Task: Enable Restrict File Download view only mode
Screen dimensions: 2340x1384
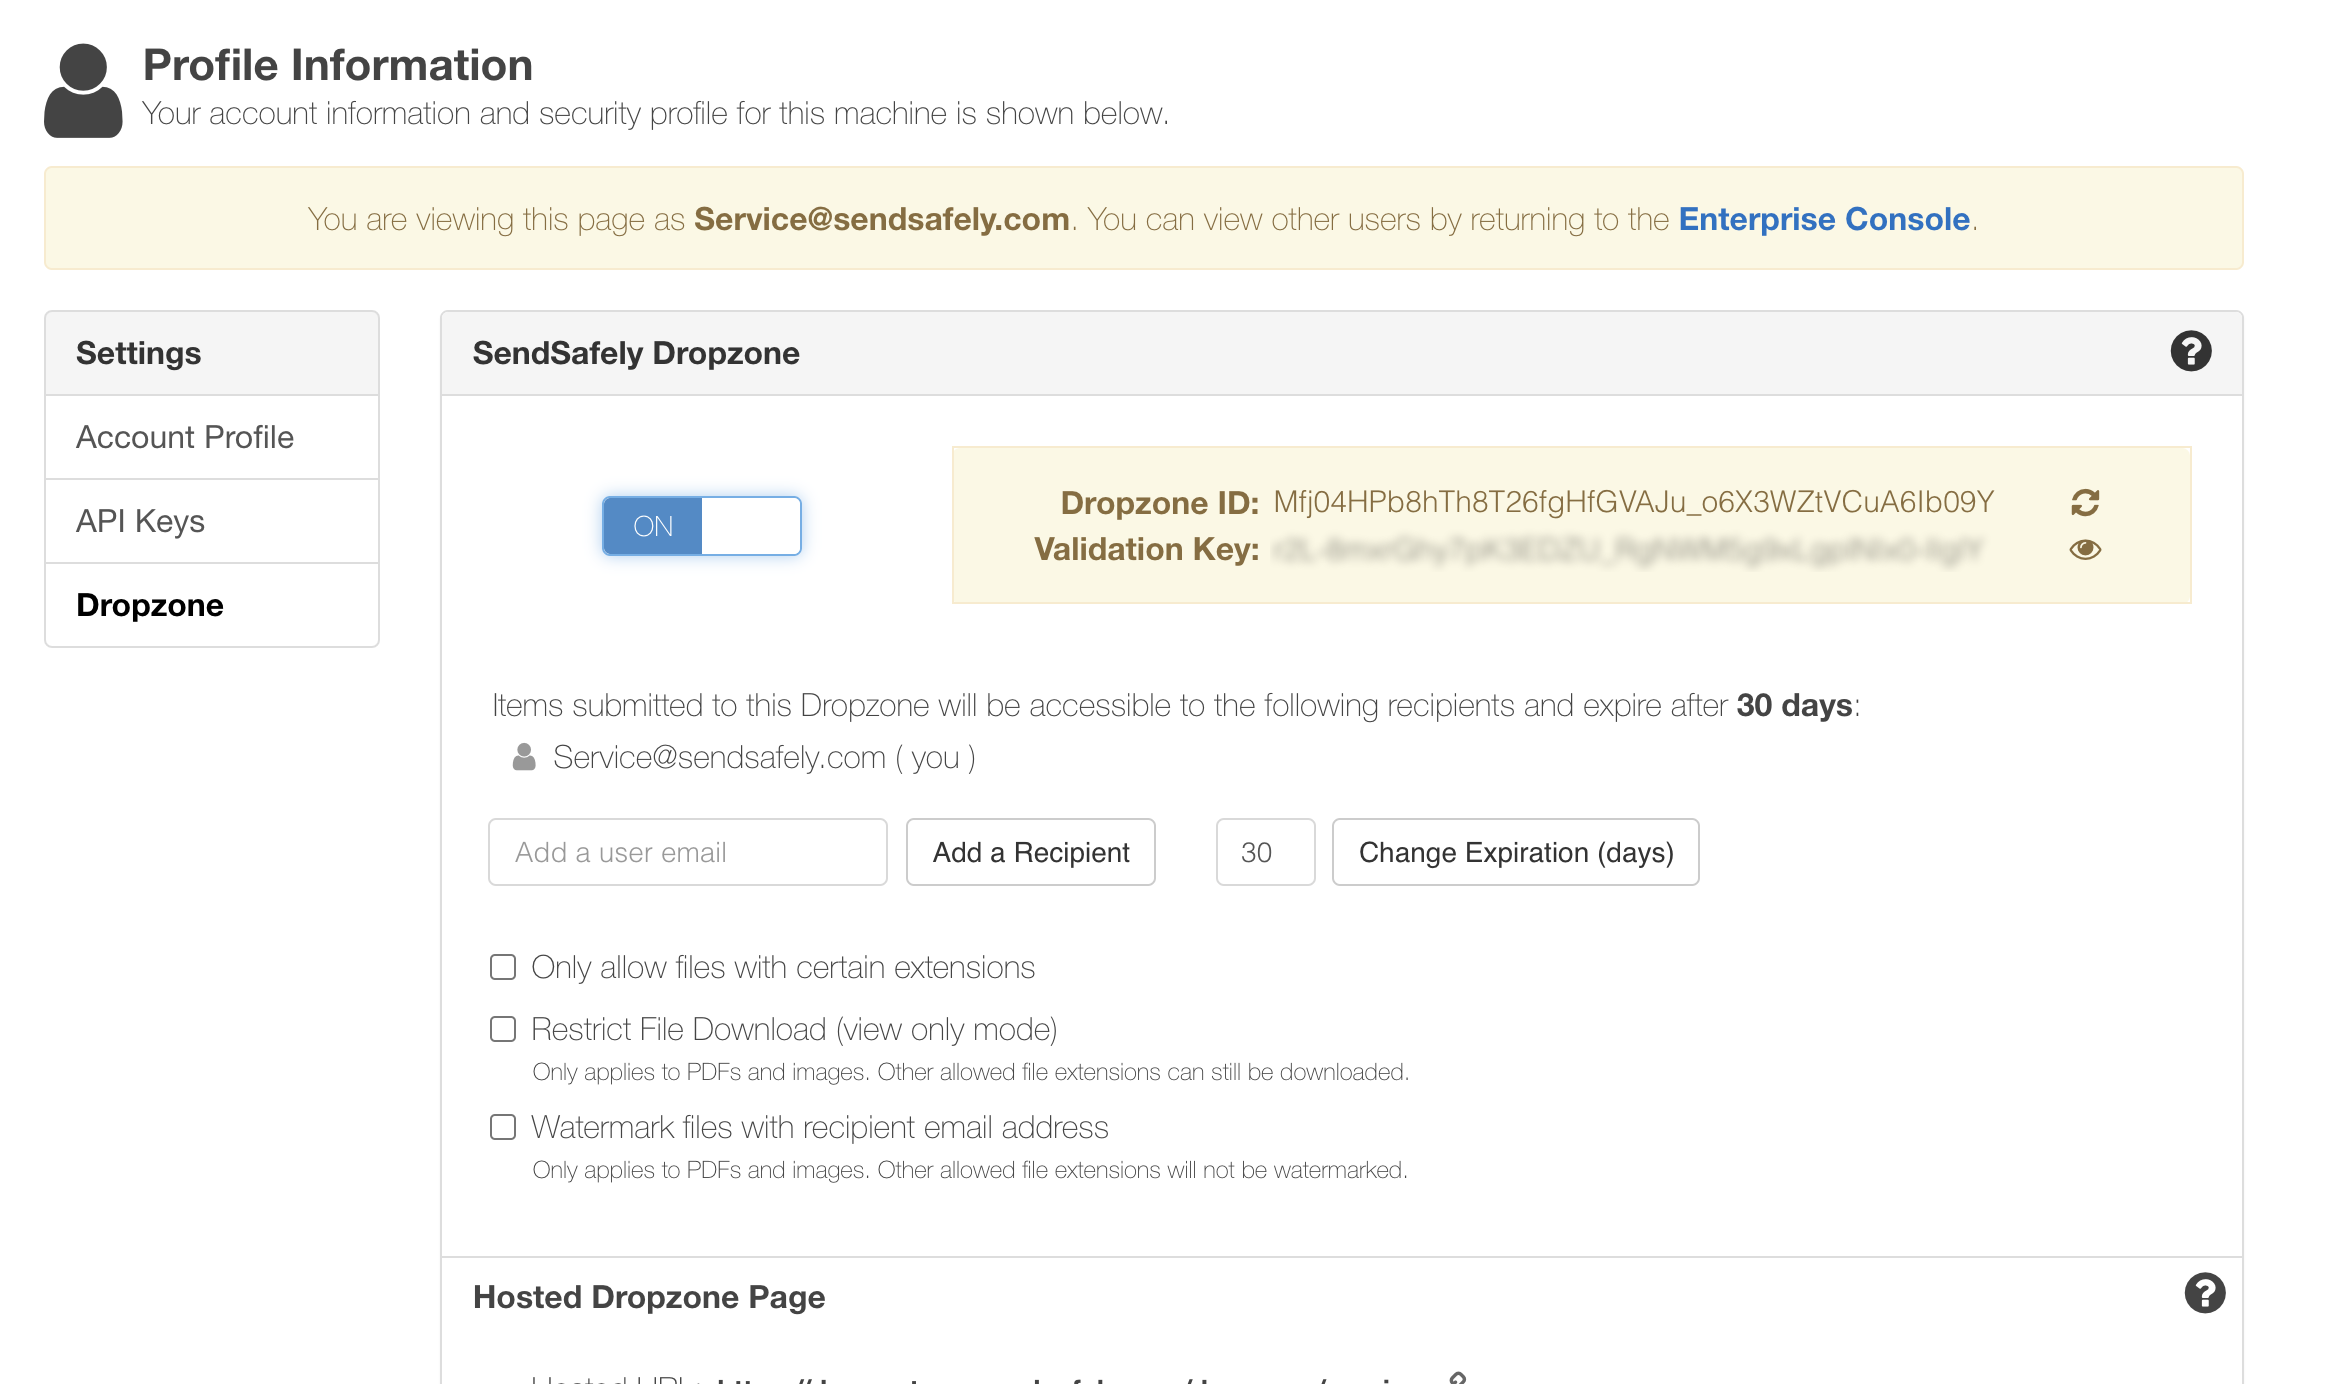Action: coord(504,1030)
